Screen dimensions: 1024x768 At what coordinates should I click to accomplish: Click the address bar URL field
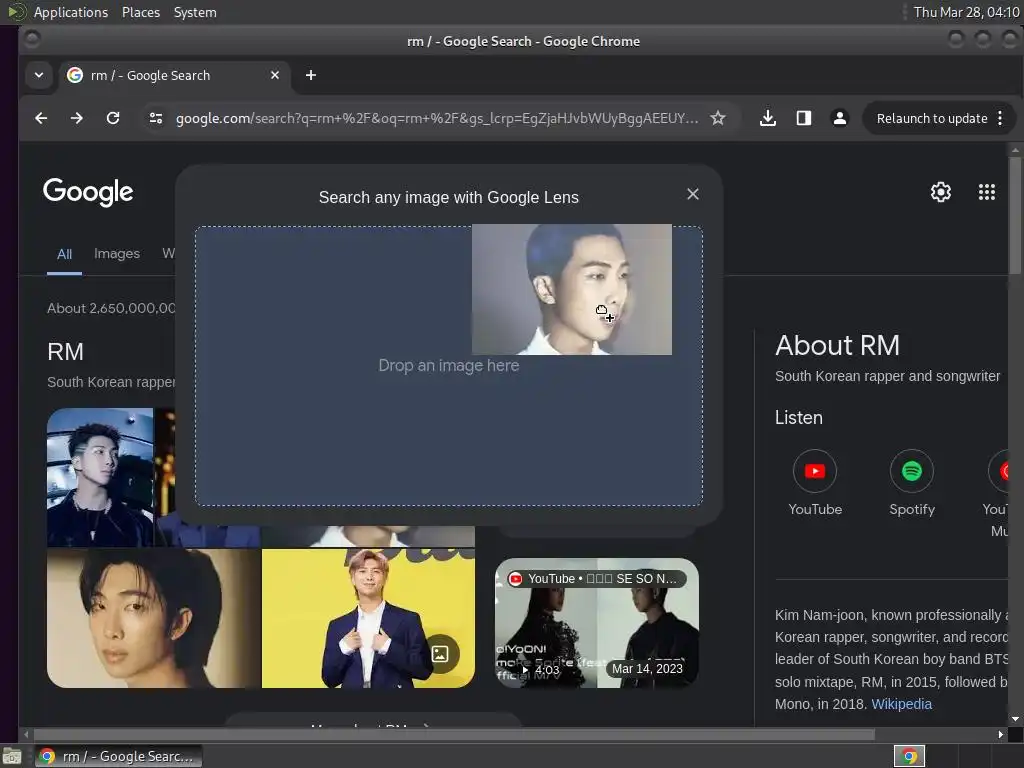[436, 118]
